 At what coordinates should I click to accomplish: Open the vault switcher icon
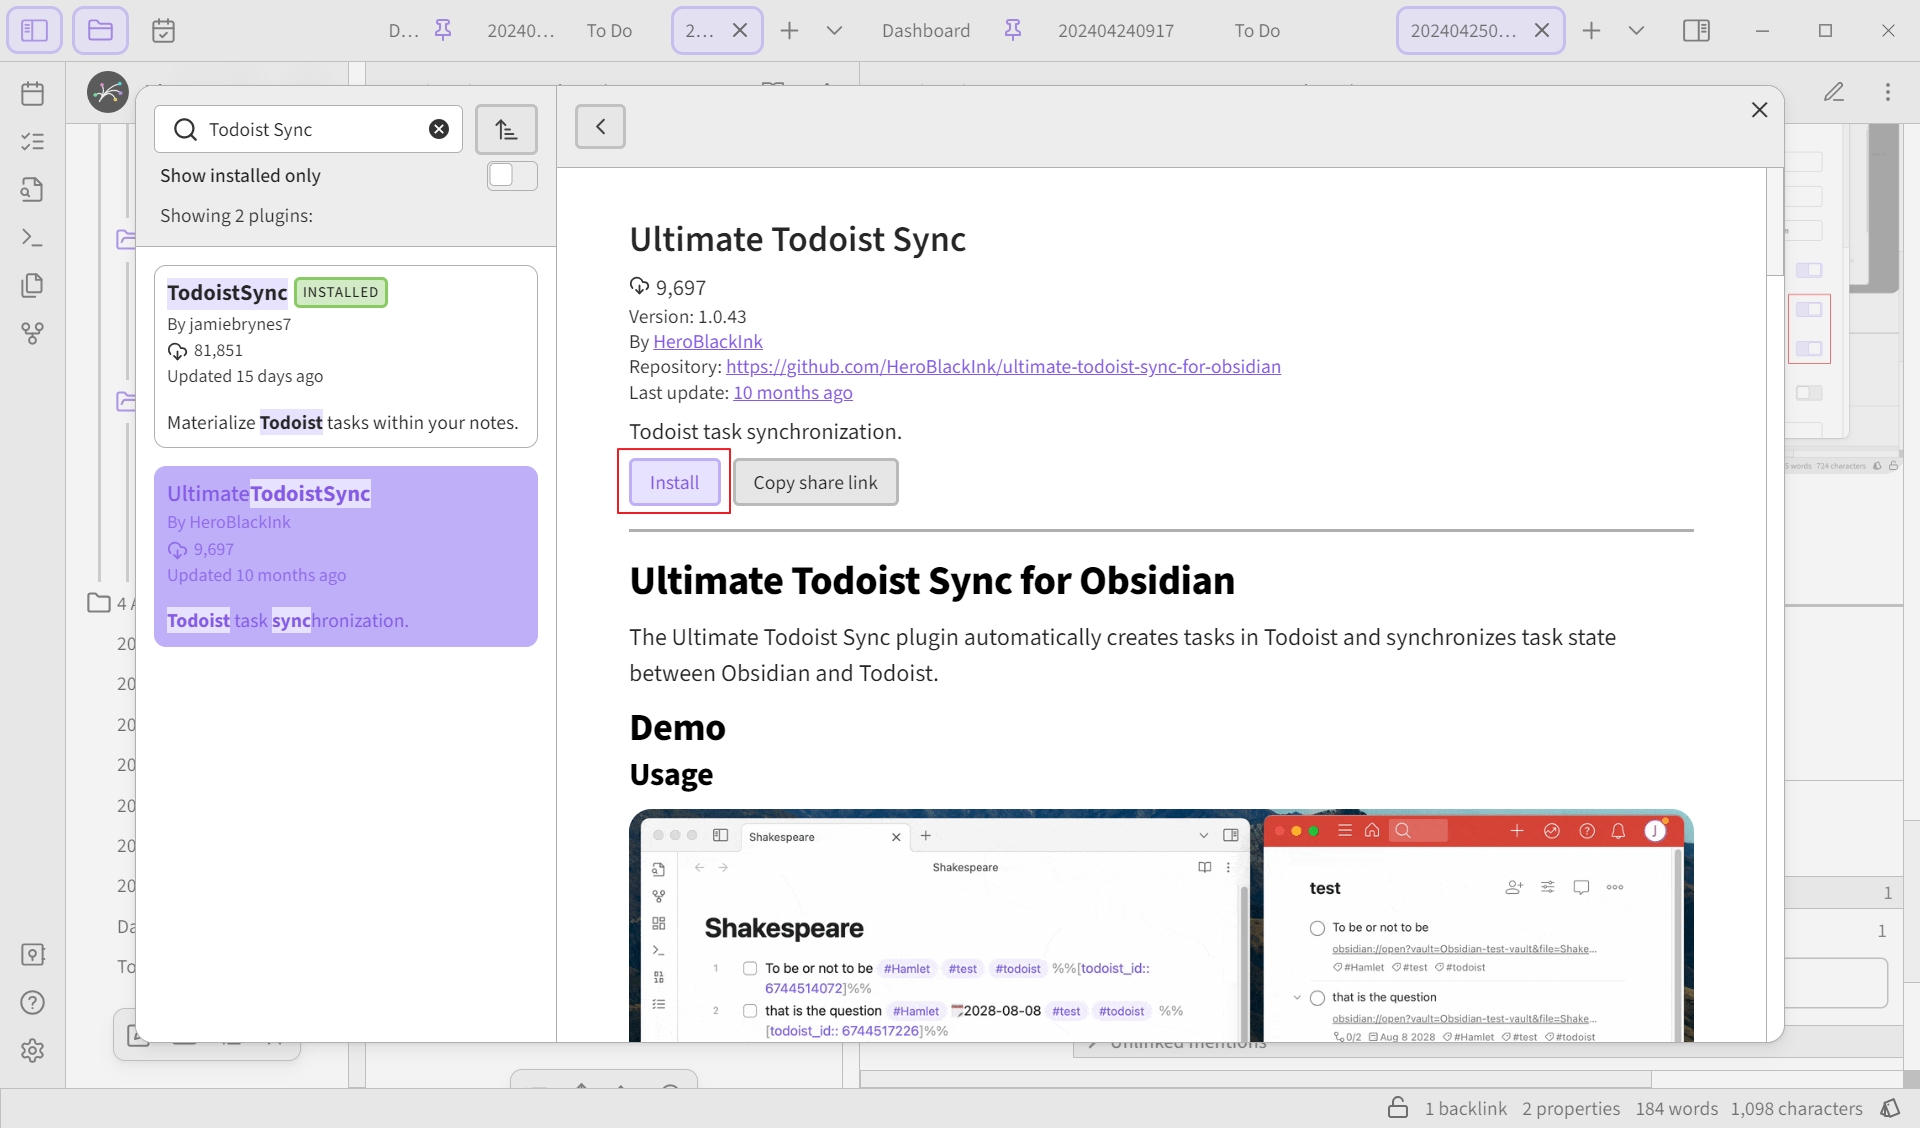[33, 954]
